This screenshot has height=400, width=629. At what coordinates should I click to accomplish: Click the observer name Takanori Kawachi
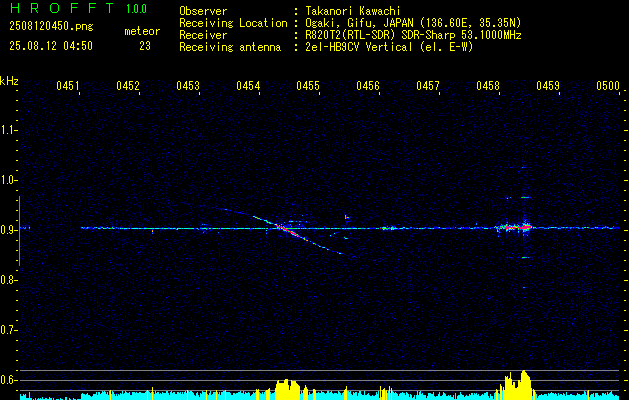353,11
